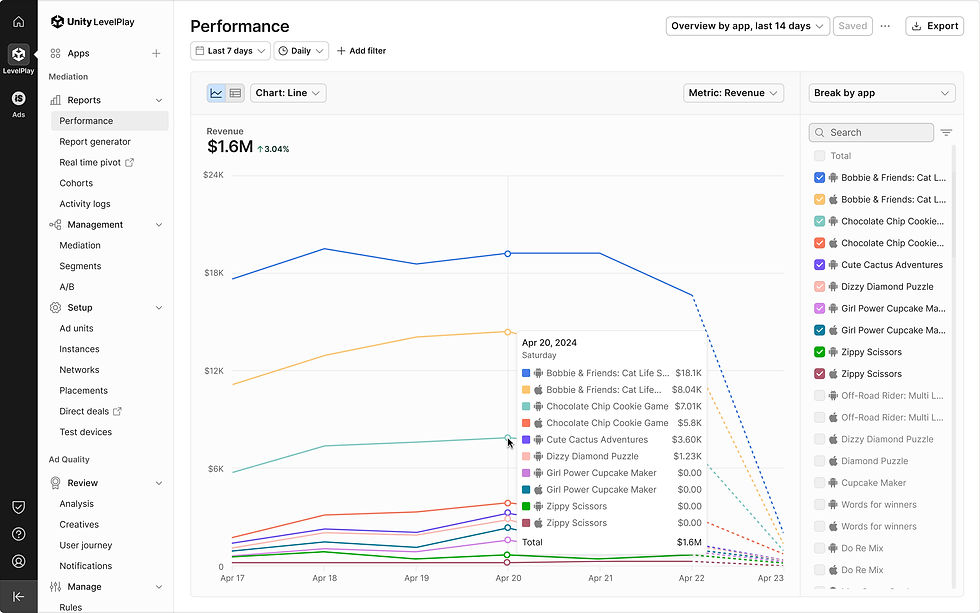Open Report generator in sidebar

(x=95, y=142)
